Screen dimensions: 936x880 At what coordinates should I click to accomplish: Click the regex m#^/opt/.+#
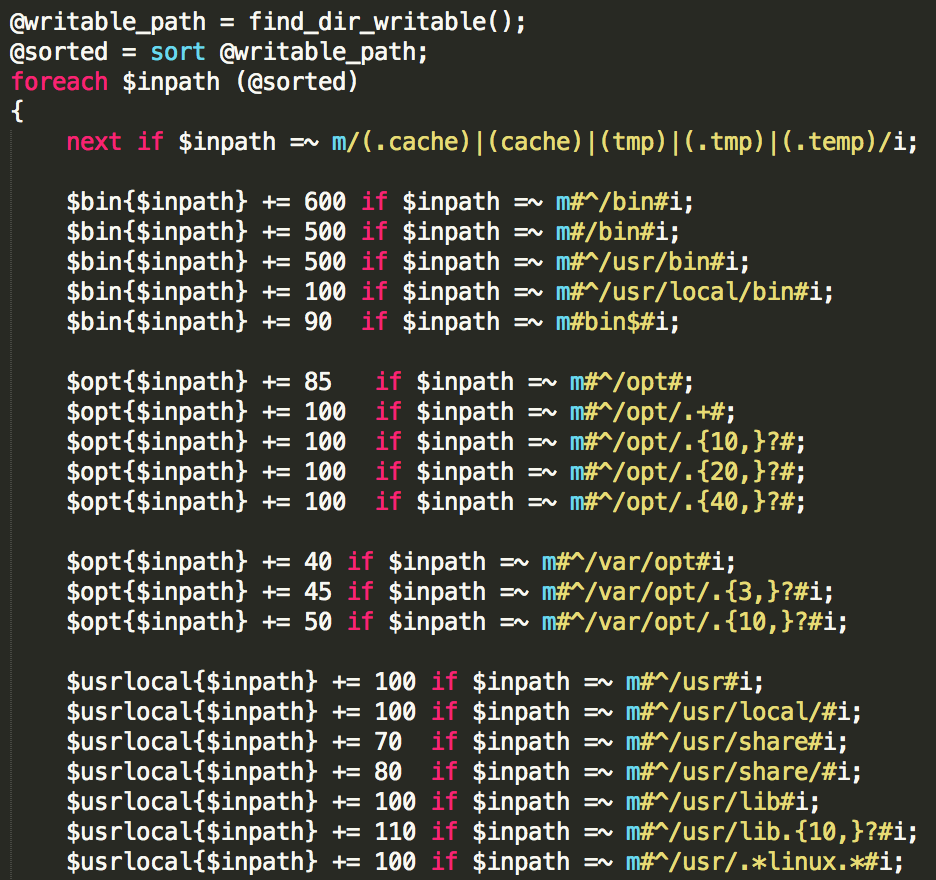648,412
